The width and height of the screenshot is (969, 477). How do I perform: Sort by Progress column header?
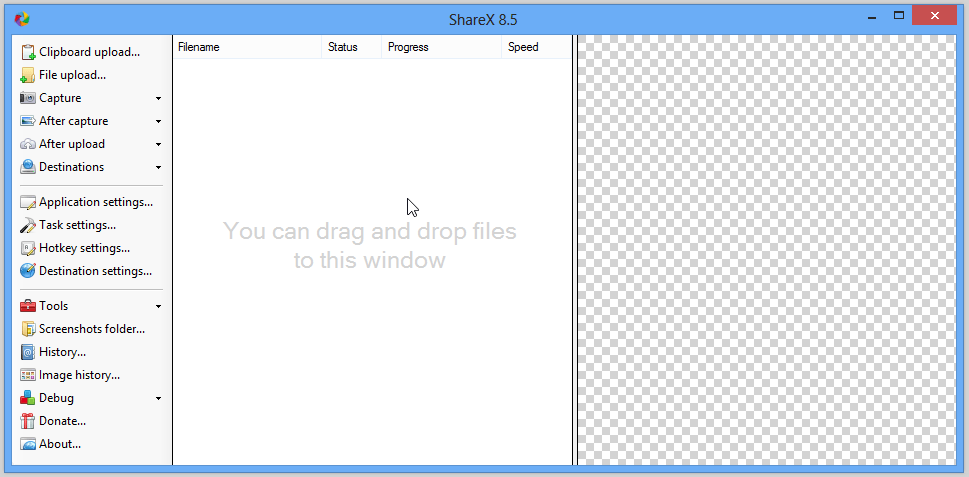click(441, 47)
